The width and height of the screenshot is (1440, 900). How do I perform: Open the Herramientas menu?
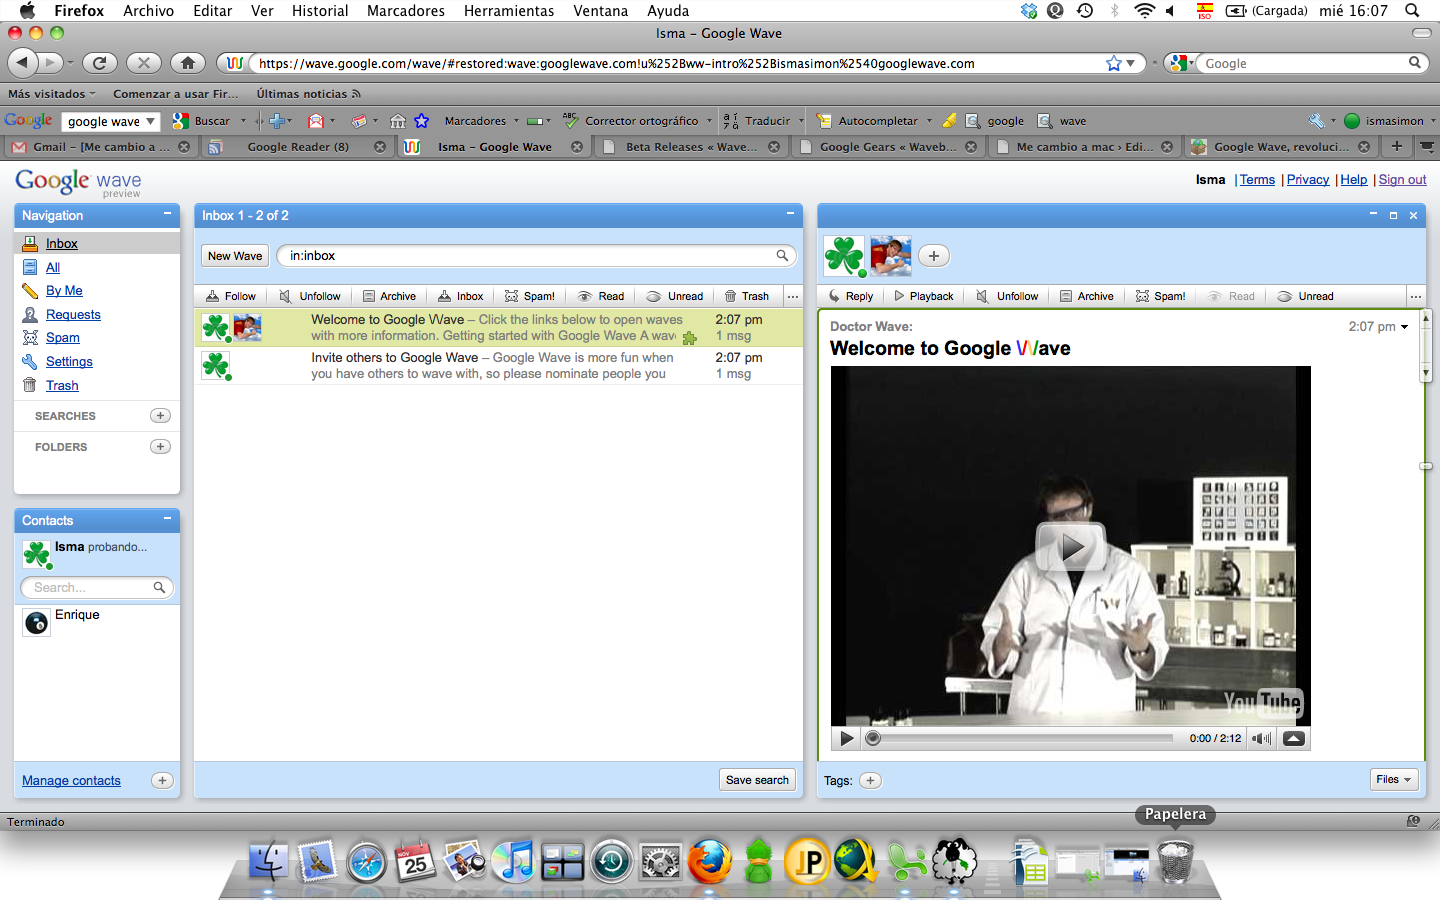(x=509, y=11)
